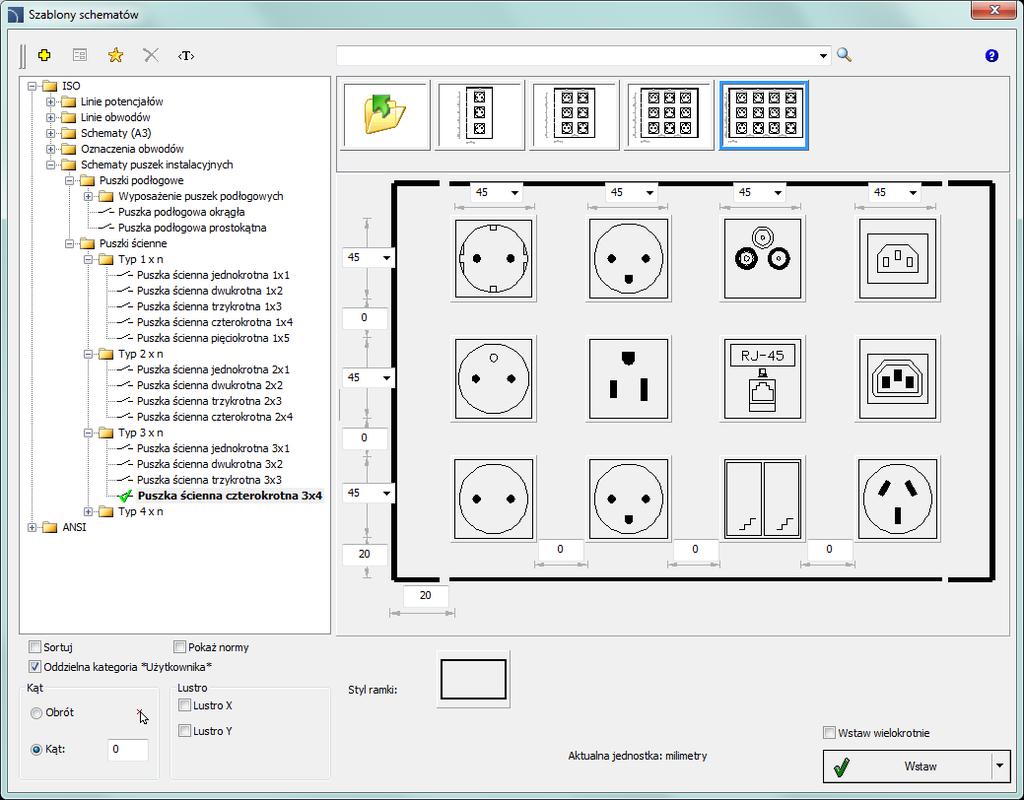Uncheck Oddzielna kategoria *Użytkownika* checkbox
The width and height of the screenshot is (1024, 800).
click(35, 667)
